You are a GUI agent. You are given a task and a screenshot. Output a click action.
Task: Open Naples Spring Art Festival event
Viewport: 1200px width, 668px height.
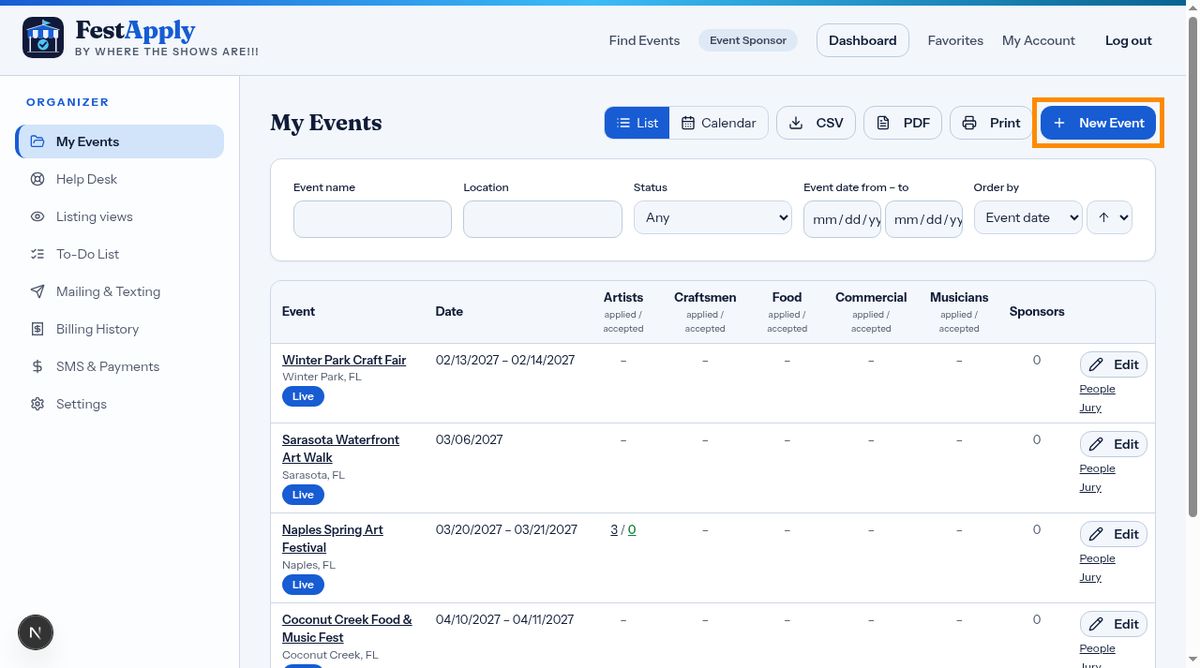click(332, 539)
